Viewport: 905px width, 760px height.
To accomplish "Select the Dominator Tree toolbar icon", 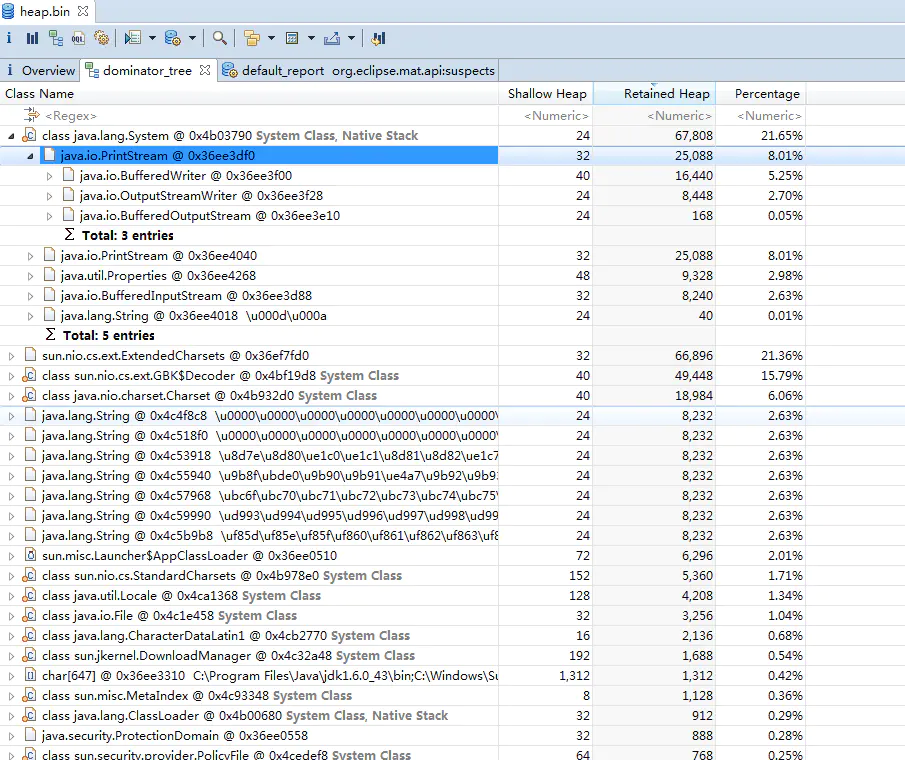I will 57,37.
